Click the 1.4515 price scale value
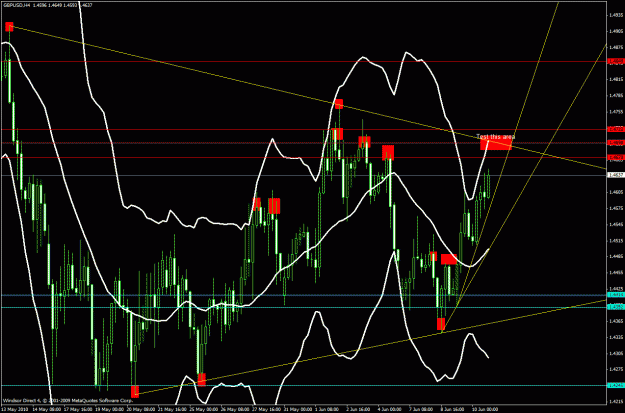The image size is (625, 413). tap(616, 240)
